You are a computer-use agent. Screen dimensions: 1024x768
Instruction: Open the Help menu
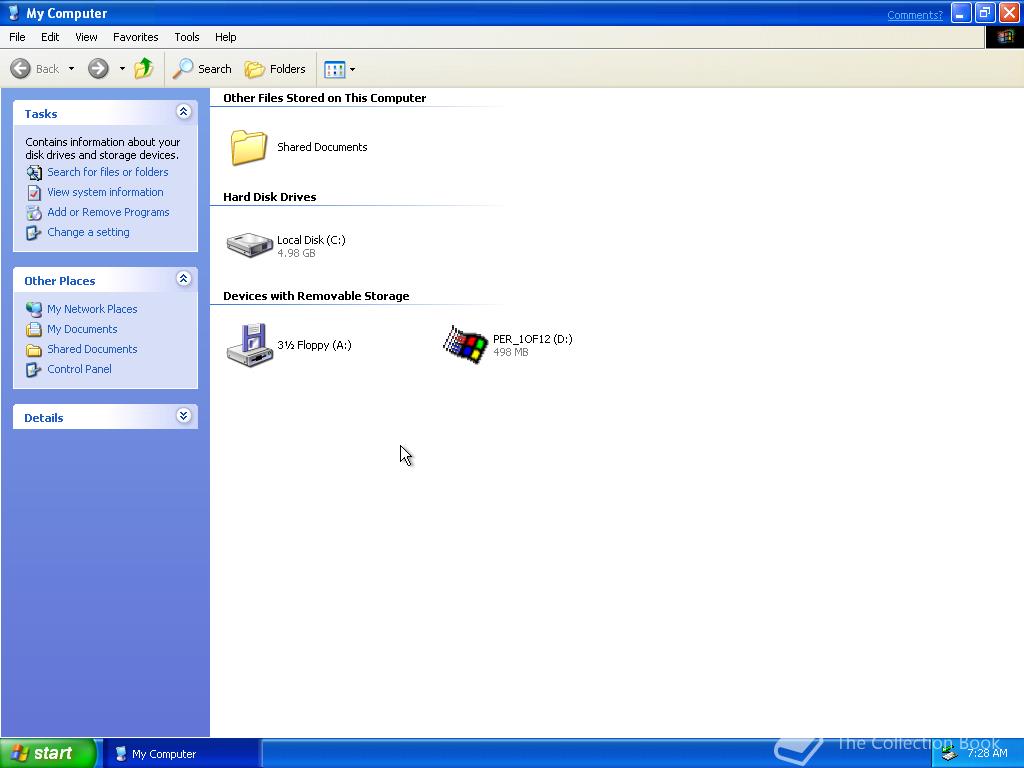click(225, 37)
